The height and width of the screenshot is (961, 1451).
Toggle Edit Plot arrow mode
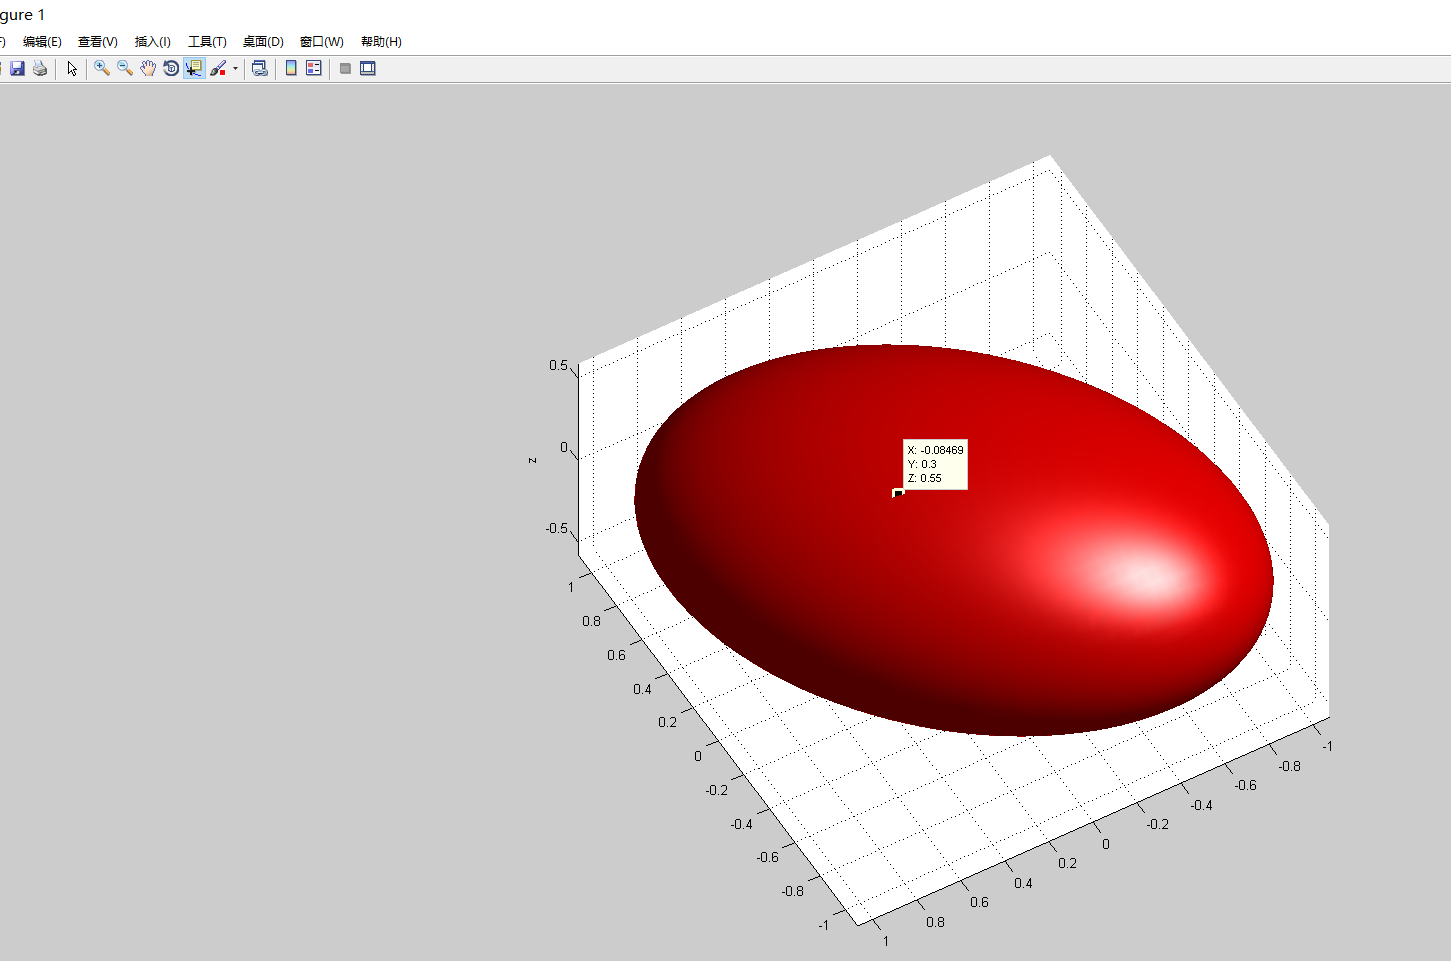pyautogui.click(x=70, y=68)
